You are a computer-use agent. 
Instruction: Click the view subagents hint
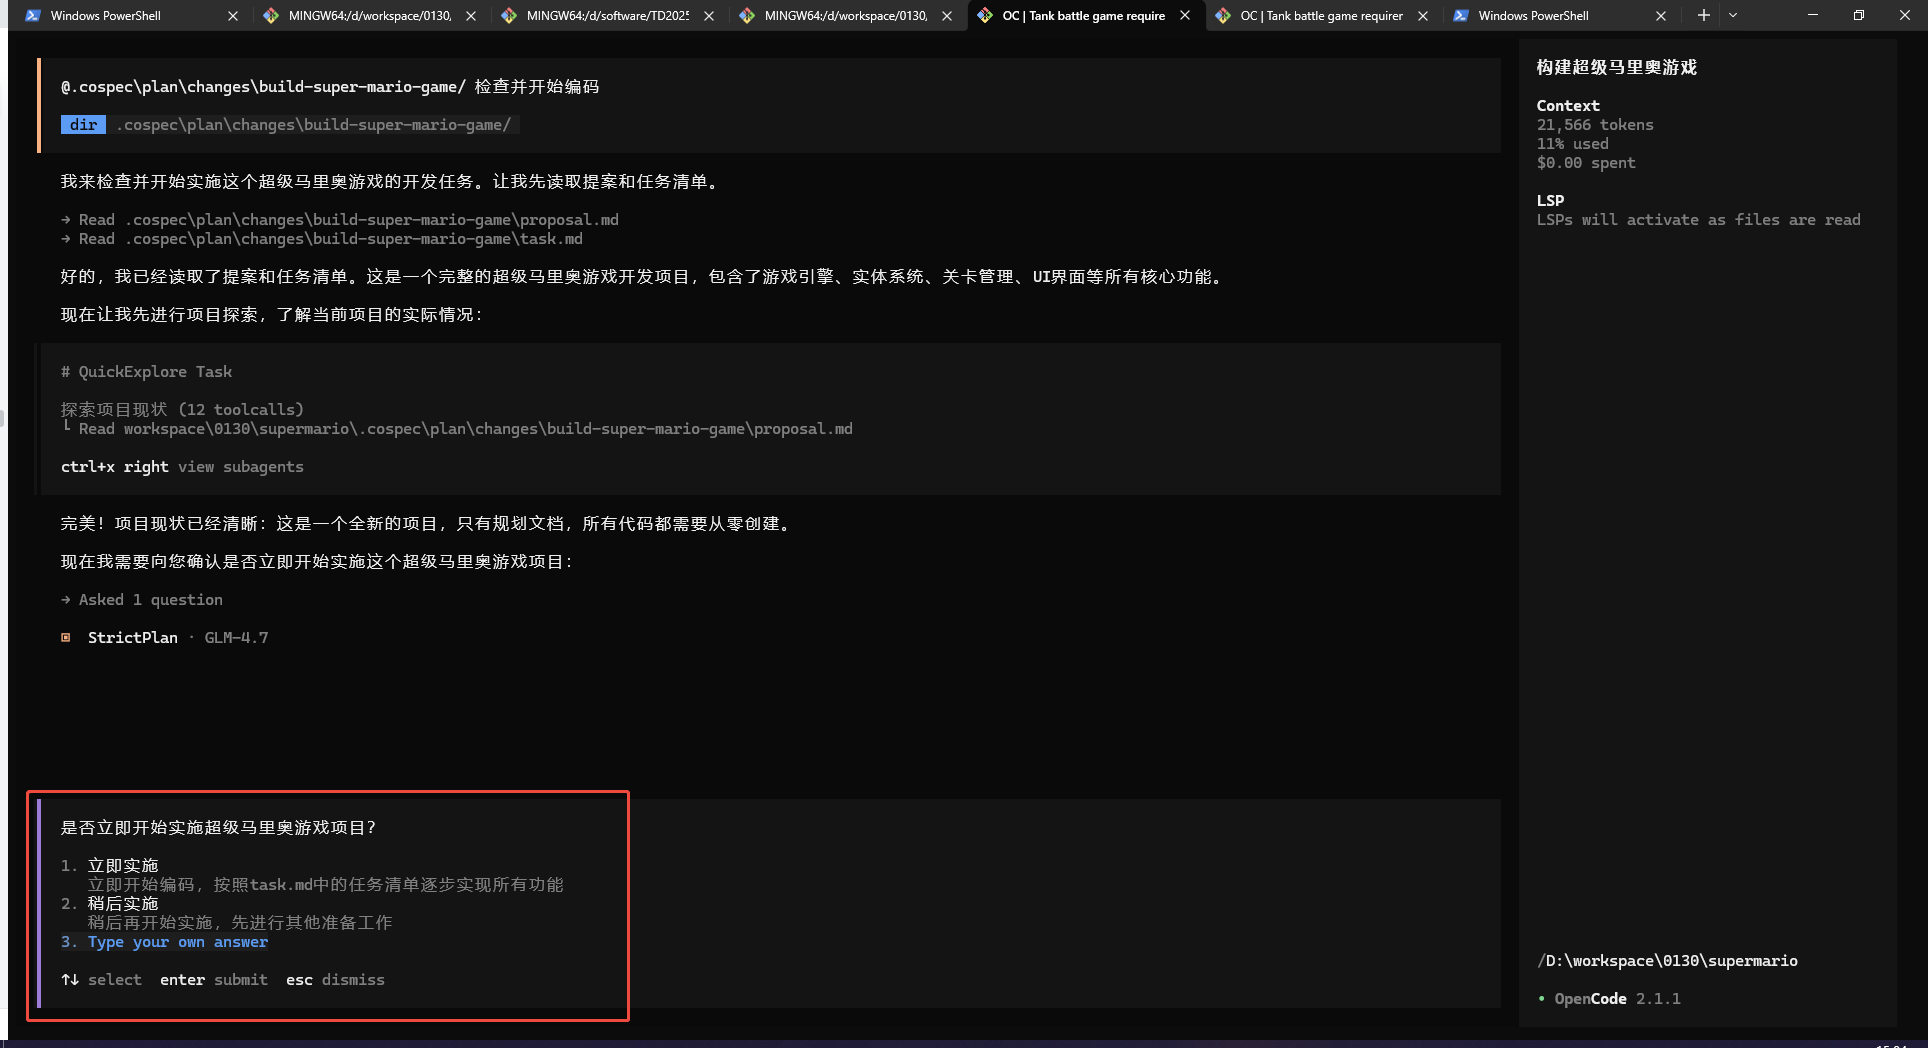(240, 467)
